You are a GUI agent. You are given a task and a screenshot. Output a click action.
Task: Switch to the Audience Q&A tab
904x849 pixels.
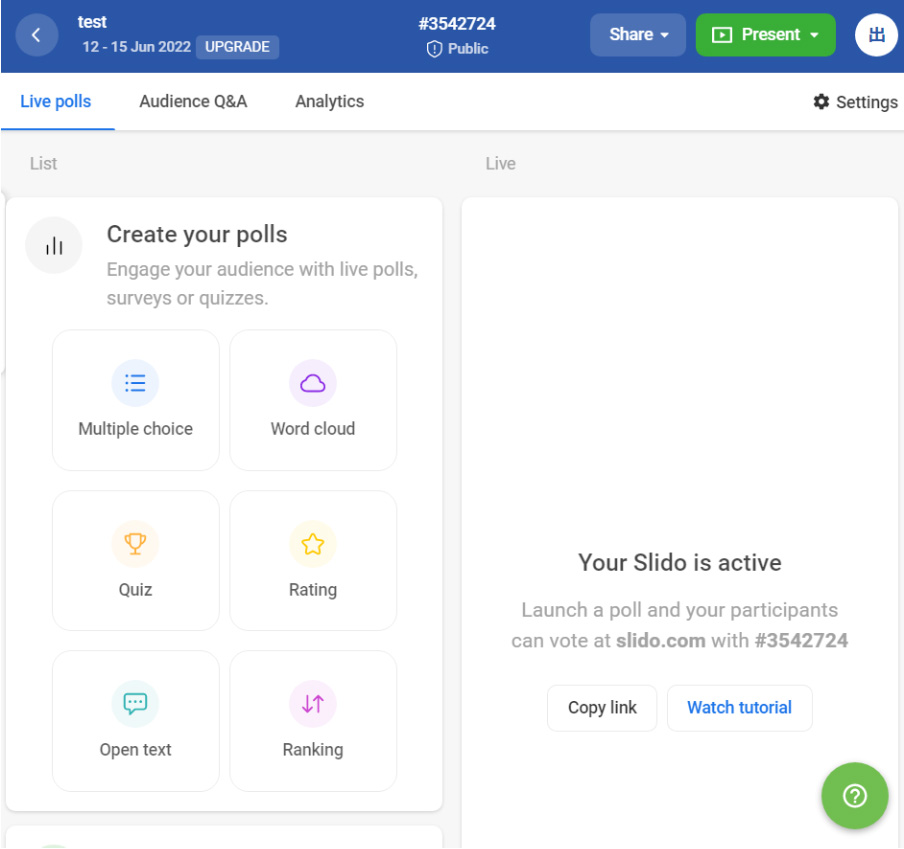pos(193,101)
